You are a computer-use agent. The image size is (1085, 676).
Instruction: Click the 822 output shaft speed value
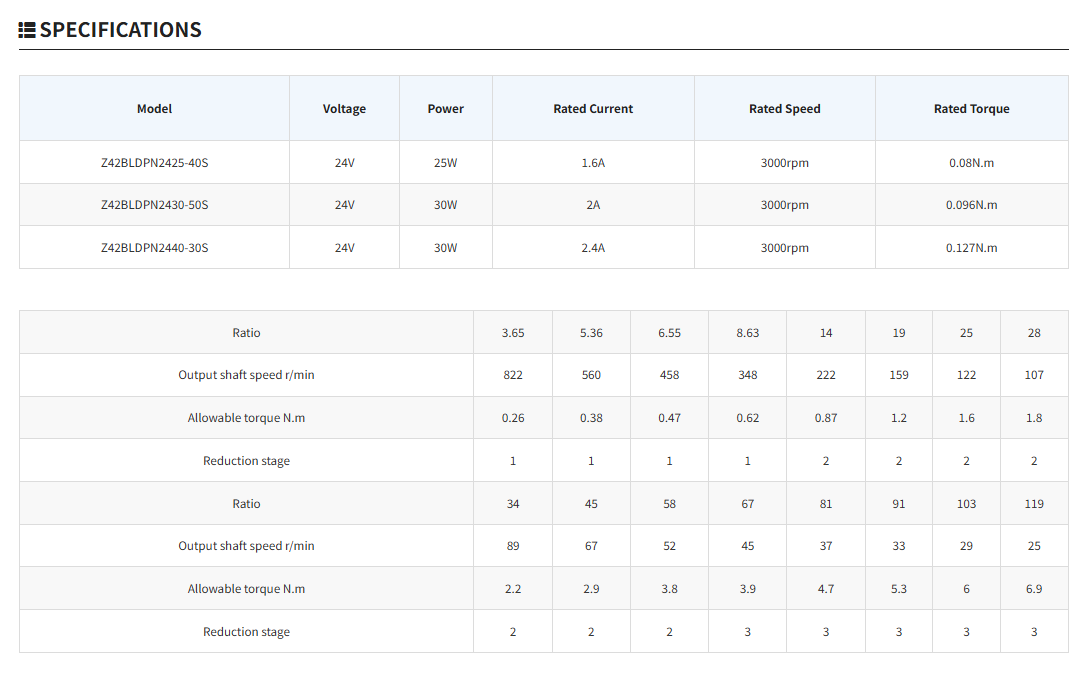513,375
